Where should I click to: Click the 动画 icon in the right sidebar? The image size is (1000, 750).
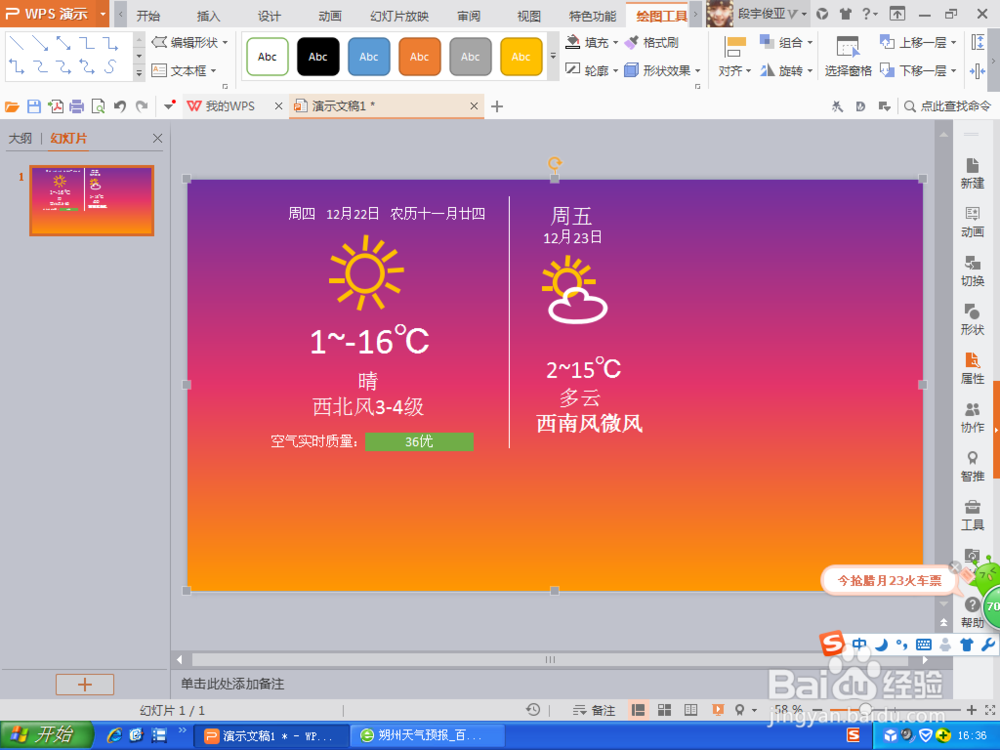coord(971,222)
